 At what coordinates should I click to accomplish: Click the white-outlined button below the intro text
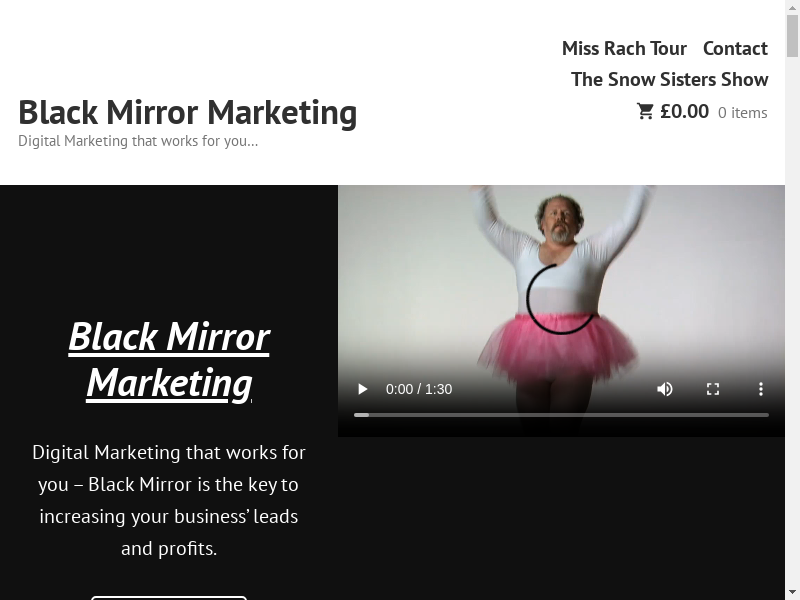[x=169, y=597]
